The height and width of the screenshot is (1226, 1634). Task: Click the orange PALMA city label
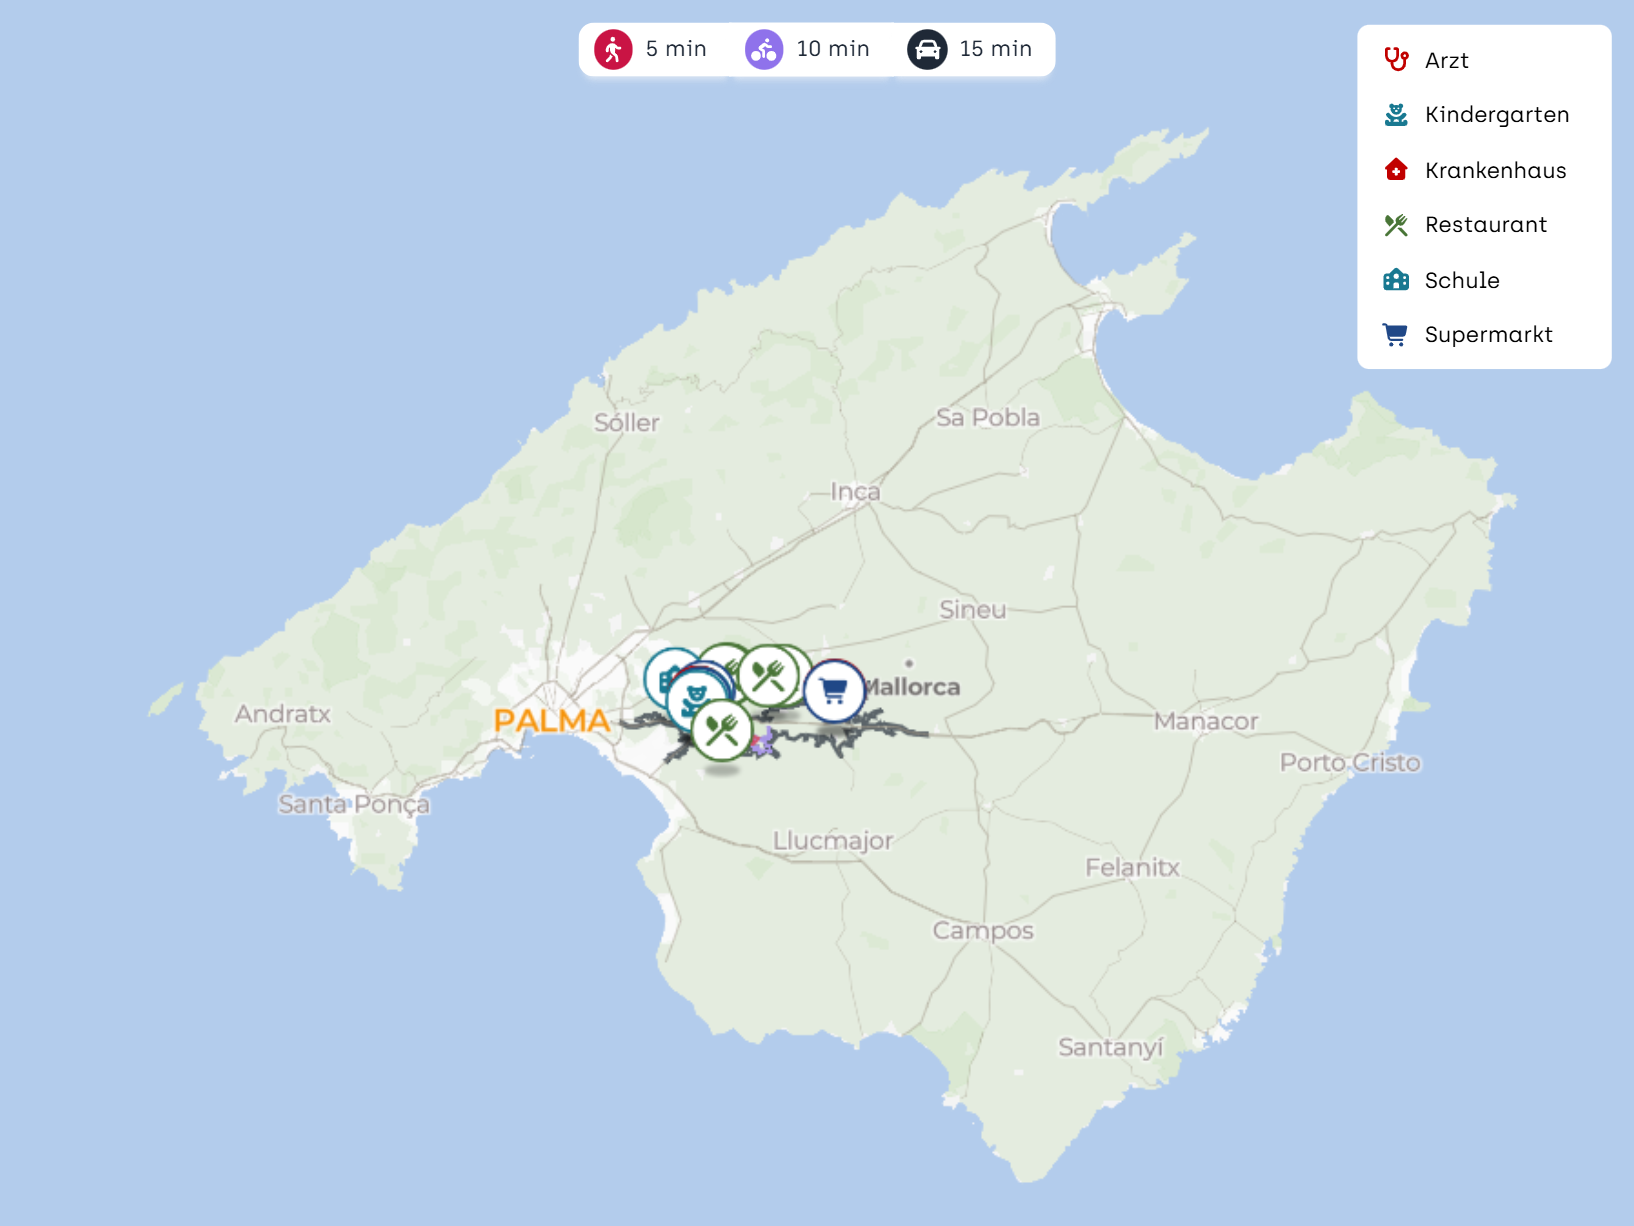point(551,720)
